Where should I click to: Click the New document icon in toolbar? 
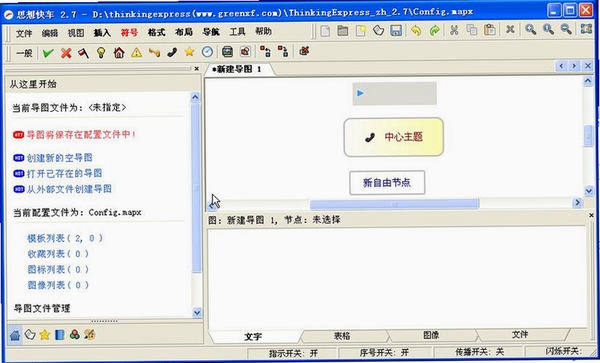pyautogui.click(x=325, y=31)
